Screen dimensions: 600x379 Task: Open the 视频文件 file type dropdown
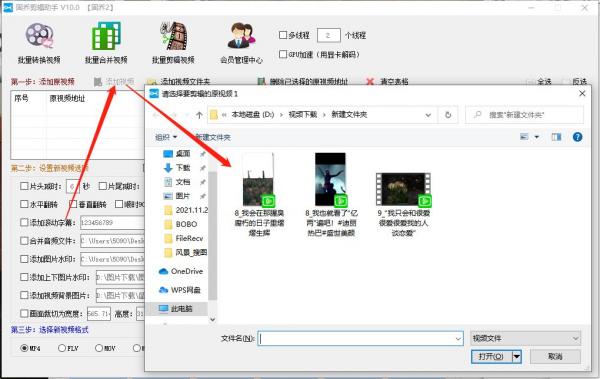click(x=525, y=338)
